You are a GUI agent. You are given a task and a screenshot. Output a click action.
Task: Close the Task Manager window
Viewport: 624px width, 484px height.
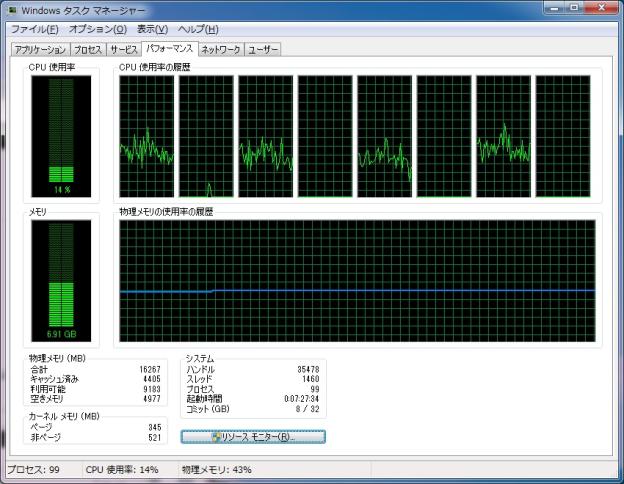click(601, 8)
